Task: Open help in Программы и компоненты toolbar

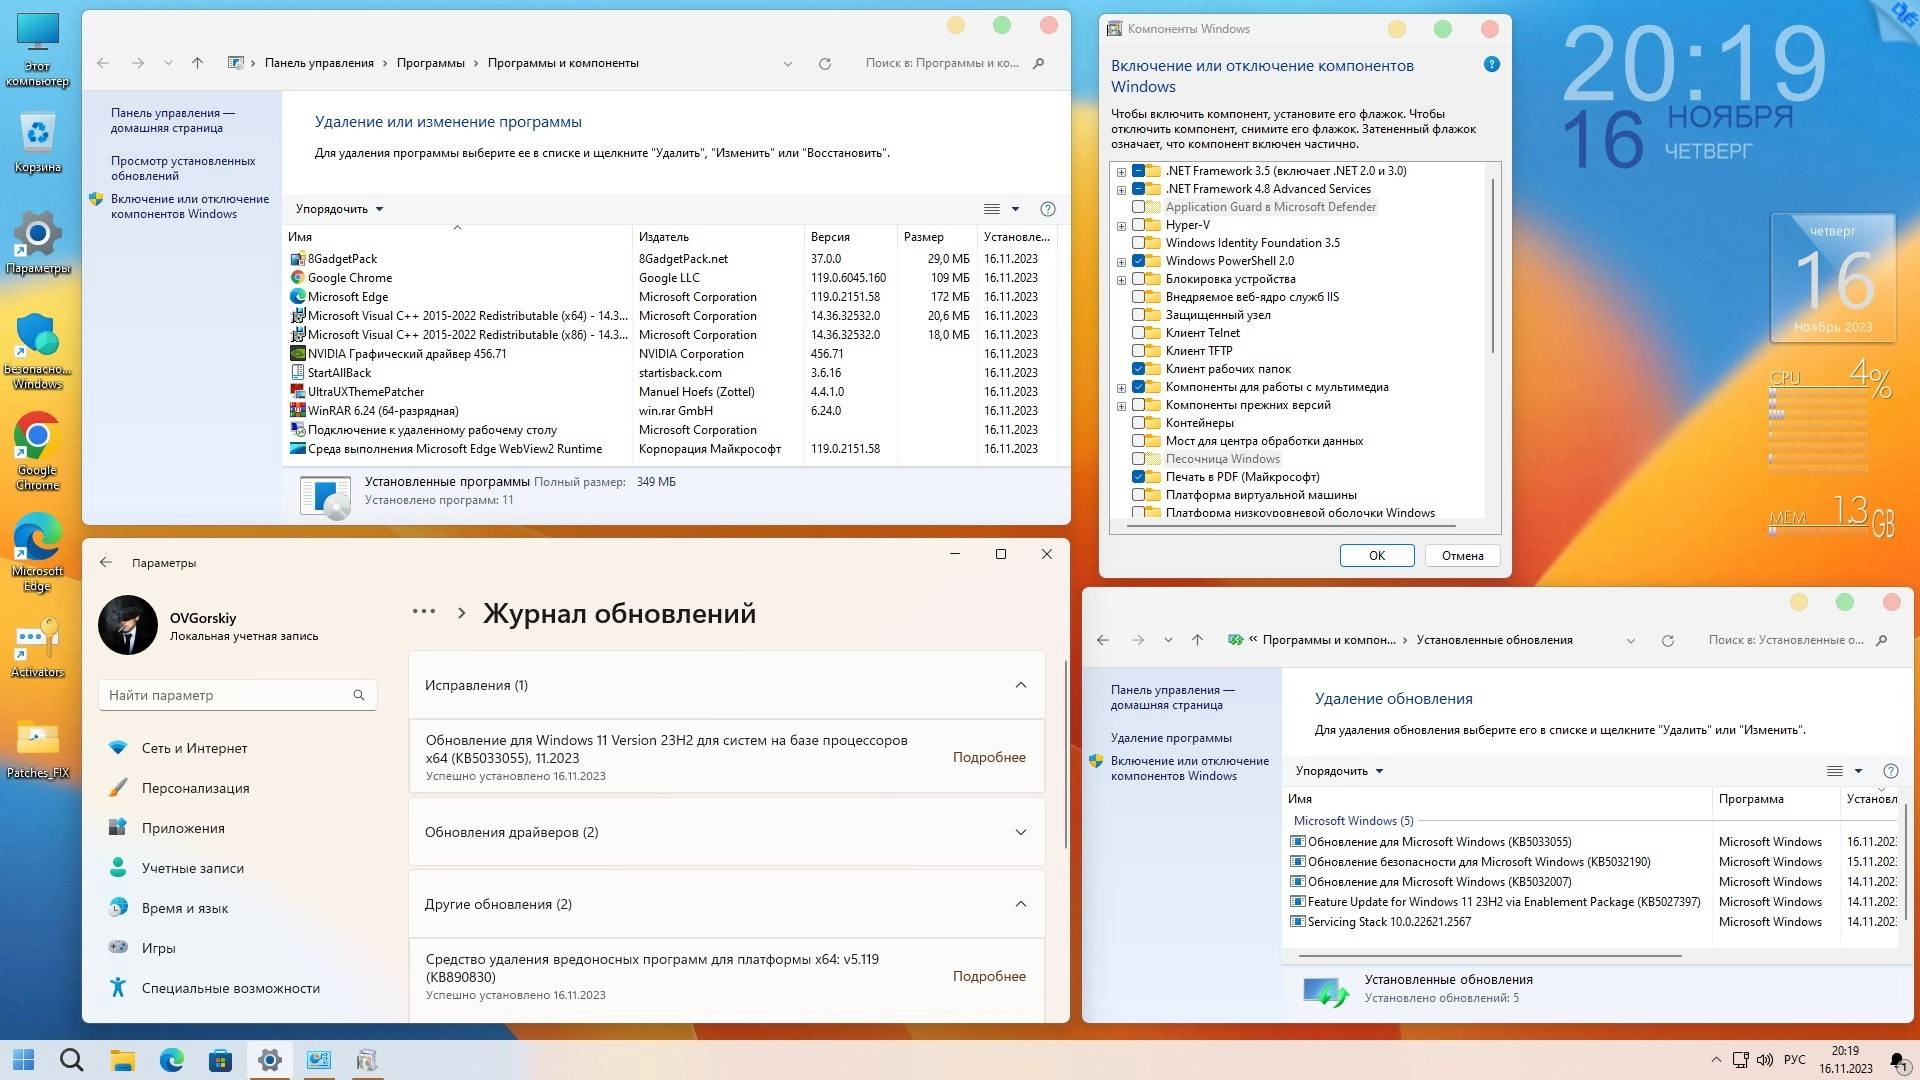Action: pos(1047,209)
